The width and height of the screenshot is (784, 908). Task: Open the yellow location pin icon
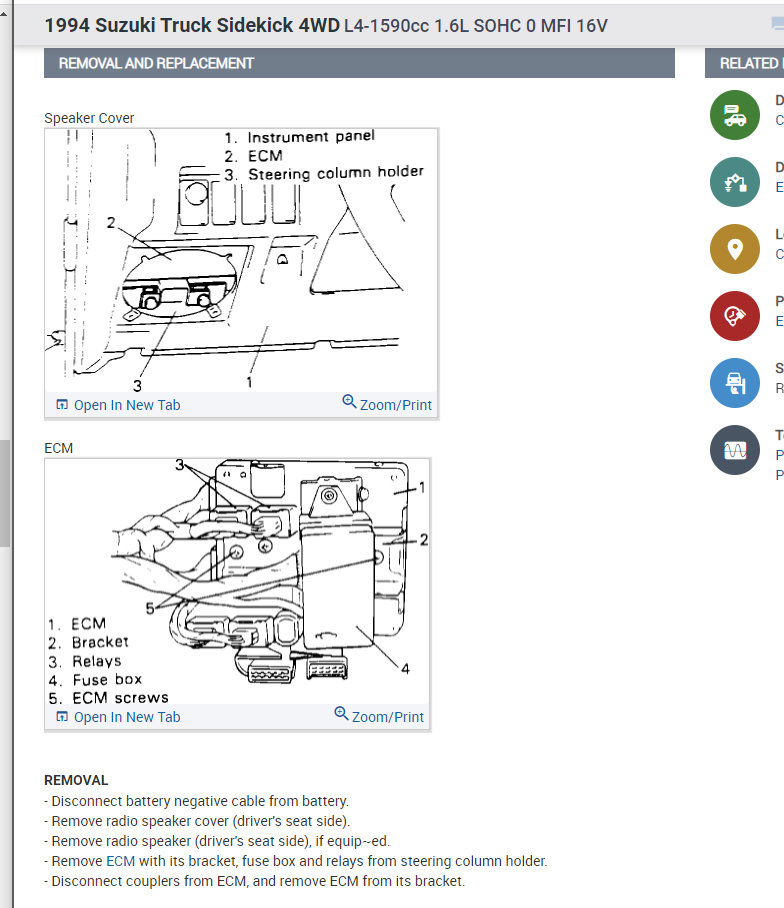pyautogui.click(x=735, y=249)
